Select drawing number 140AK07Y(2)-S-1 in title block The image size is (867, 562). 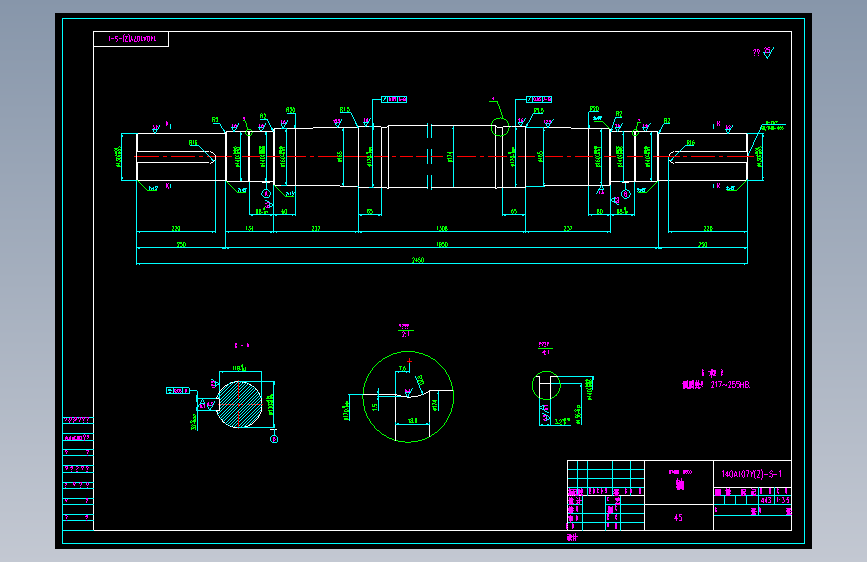751,474
